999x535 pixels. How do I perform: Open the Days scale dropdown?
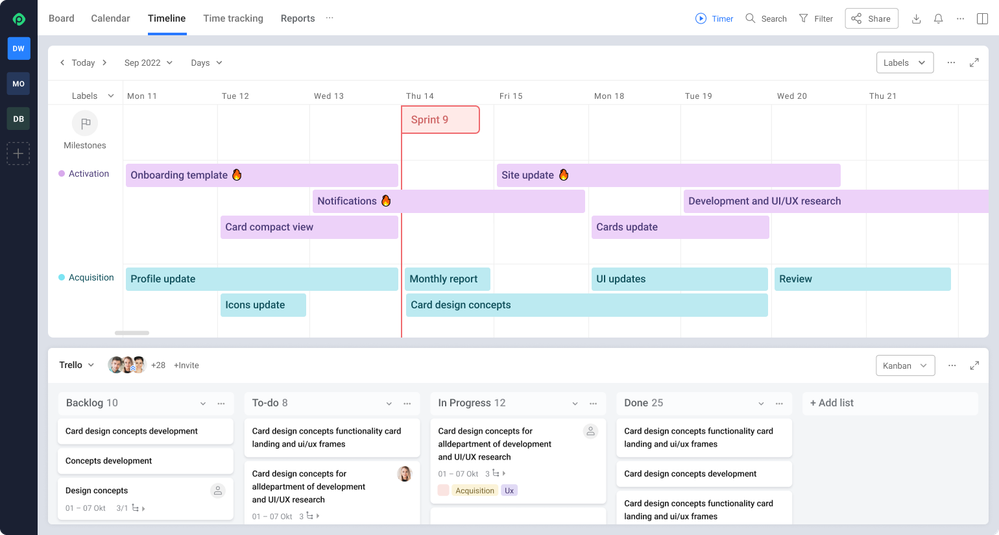(206, 62)
